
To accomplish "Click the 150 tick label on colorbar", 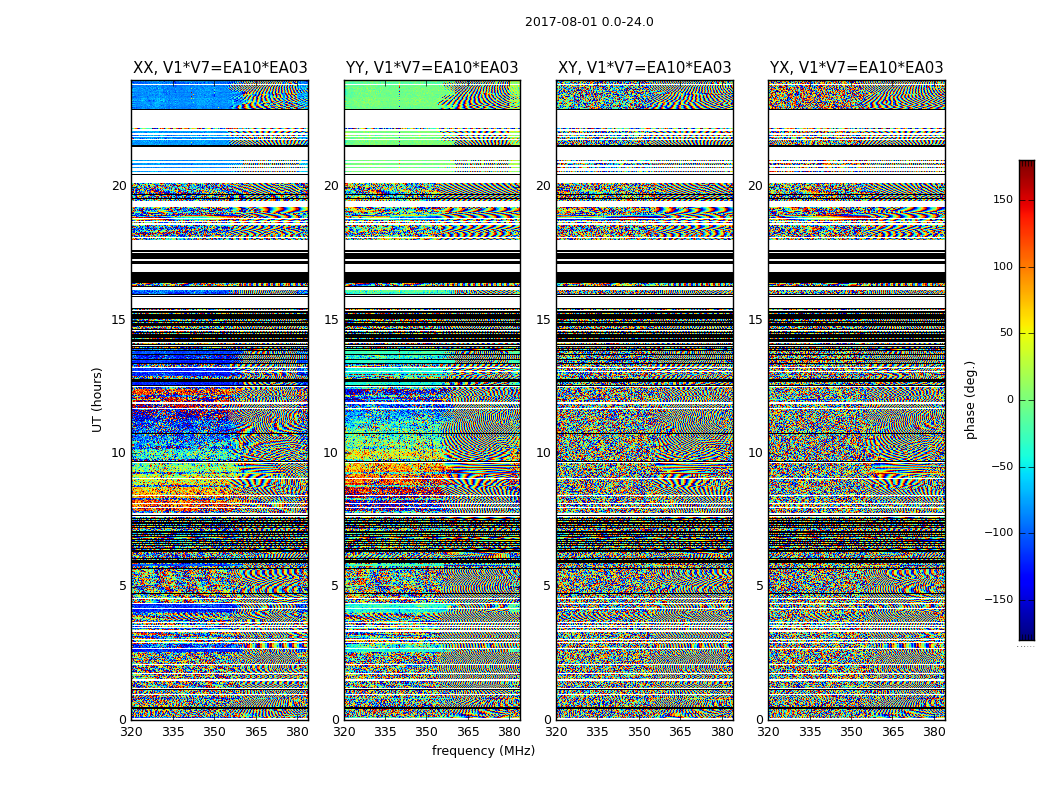I will (x=1002, y=199).
